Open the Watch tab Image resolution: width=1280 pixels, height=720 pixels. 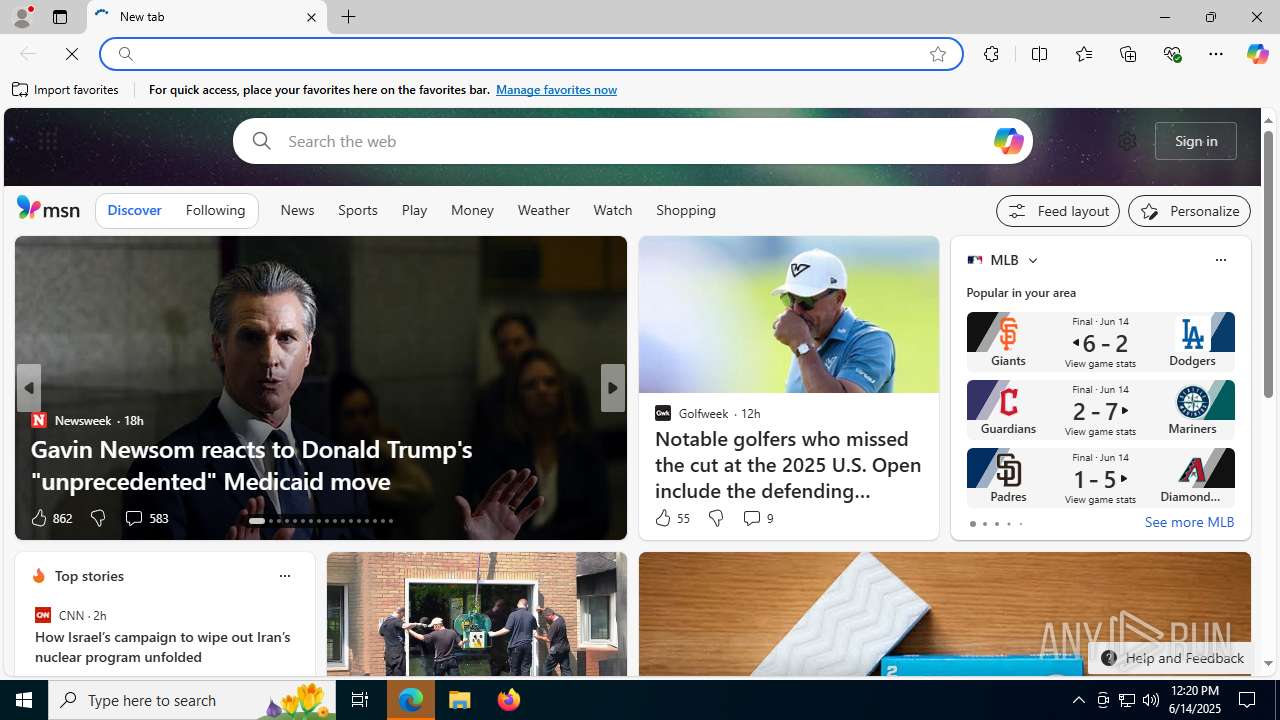click(613, 211)
